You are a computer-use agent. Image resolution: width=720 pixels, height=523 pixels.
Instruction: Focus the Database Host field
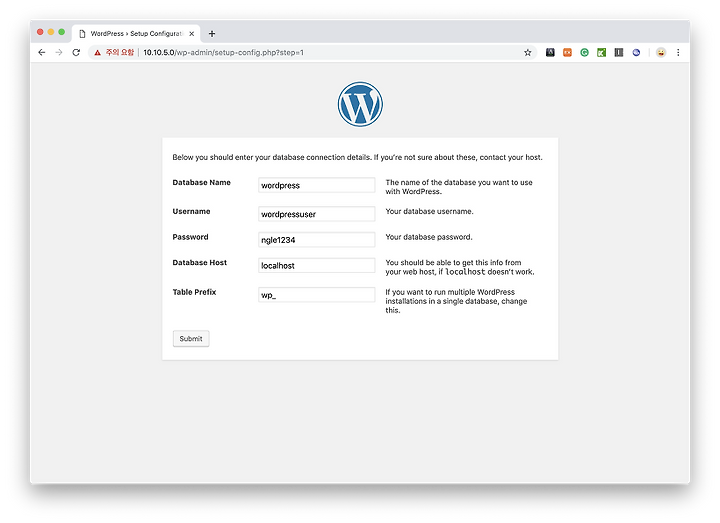[x=316, y=265]
